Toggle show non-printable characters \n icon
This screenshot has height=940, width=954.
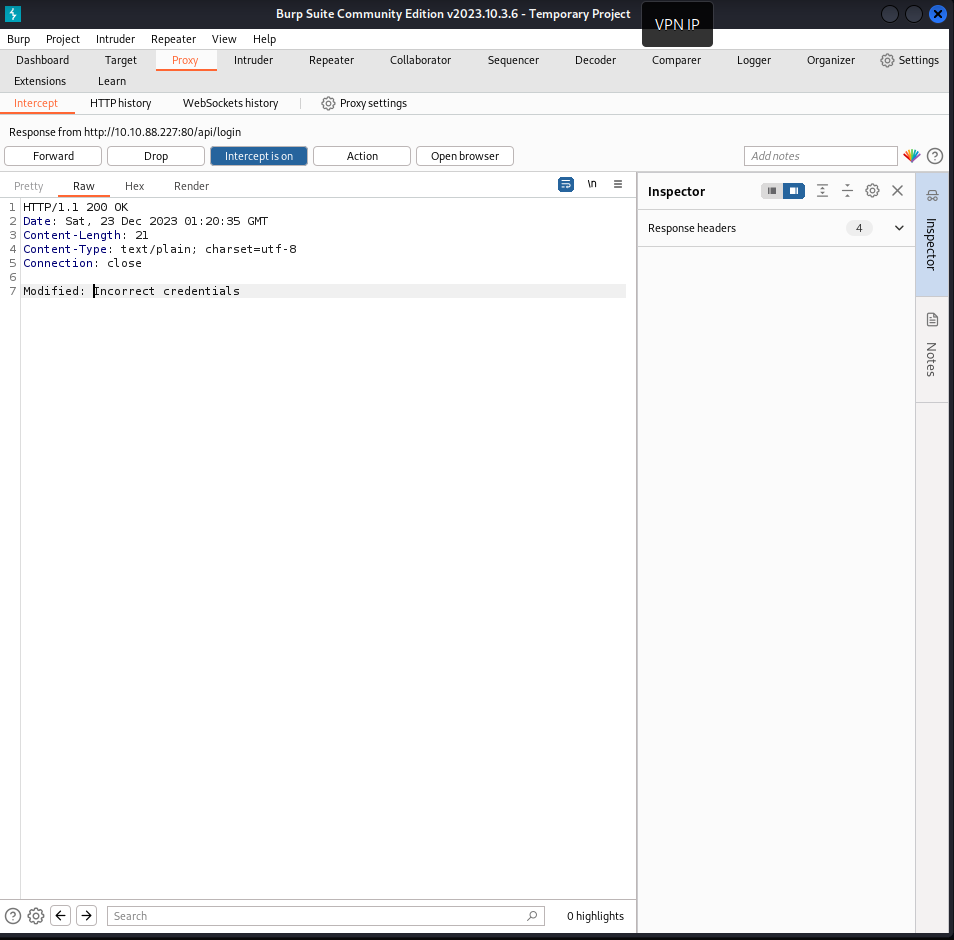tap(592, 184)
